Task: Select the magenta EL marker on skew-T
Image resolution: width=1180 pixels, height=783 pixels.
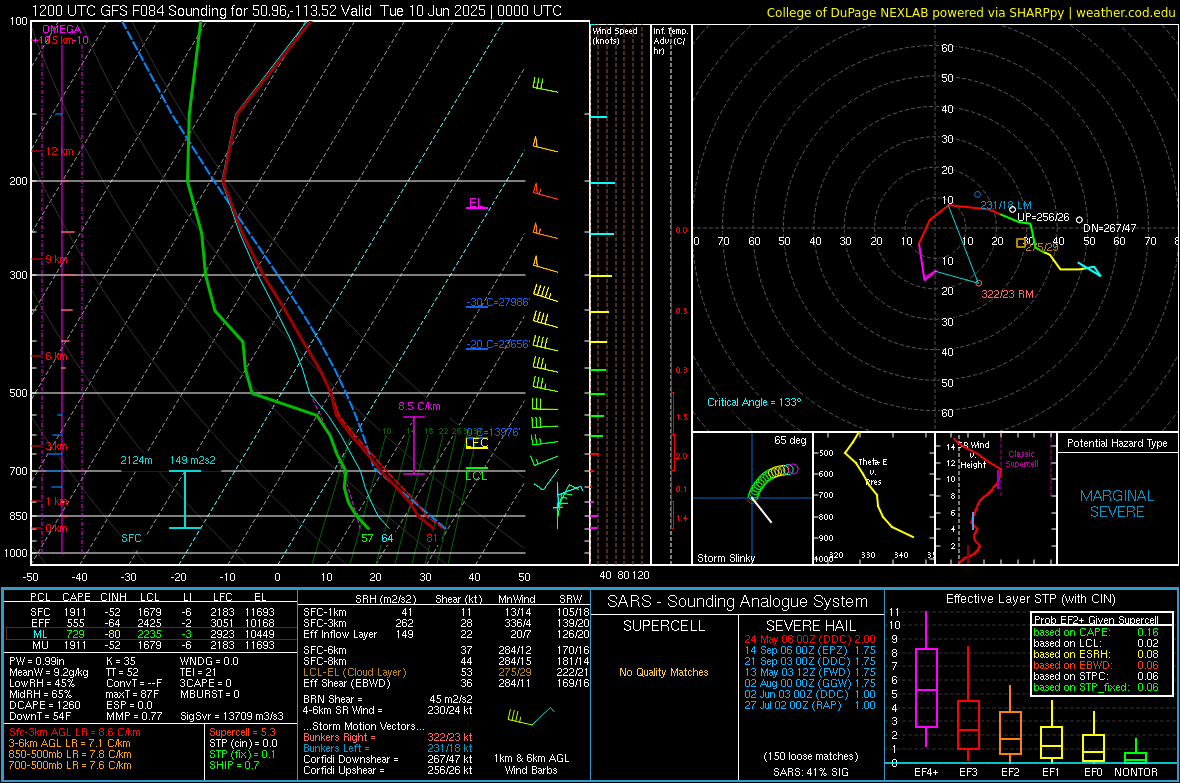Action: (x=476, y=203)
